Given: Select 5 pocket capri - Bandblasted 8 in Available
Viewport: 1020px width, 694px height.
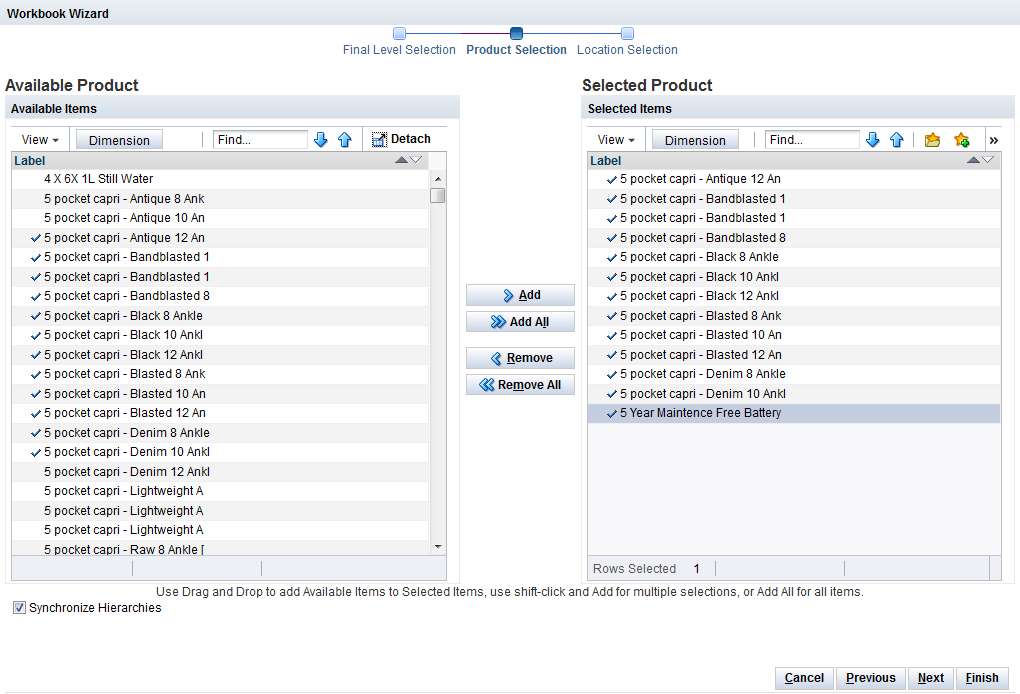Looking at the screenshot, I should point(220,296).
